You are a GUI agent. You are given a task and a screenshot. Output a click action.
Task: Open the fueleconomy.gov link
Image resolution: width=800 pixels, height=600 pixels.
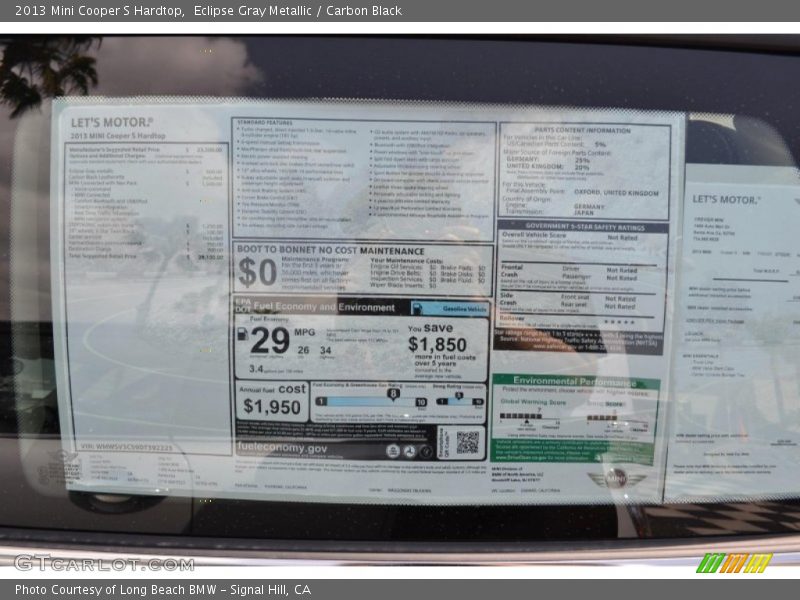coord(283,449)
